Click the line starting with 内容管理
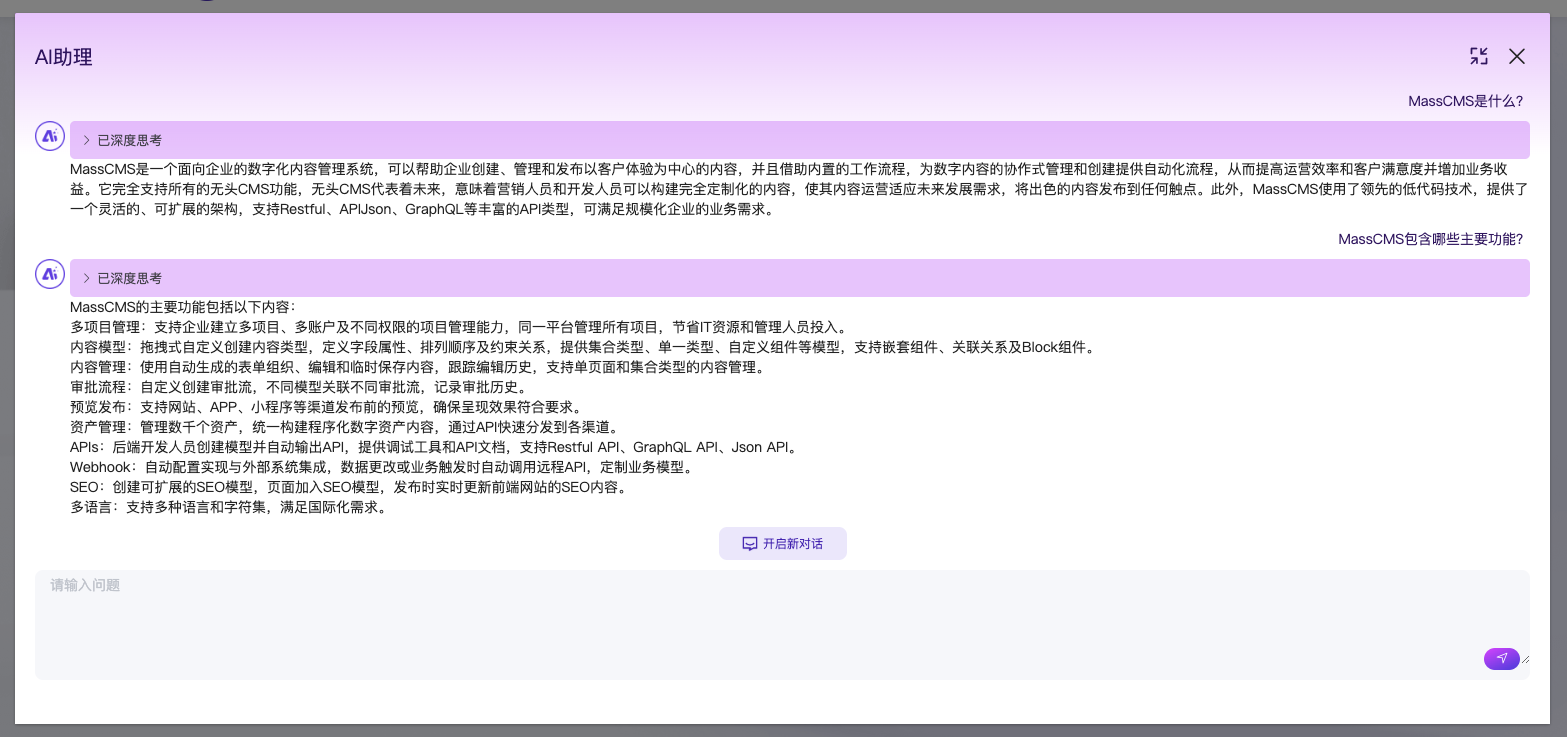Viewport: 1567px width, 737px height. tap(419, 367)
